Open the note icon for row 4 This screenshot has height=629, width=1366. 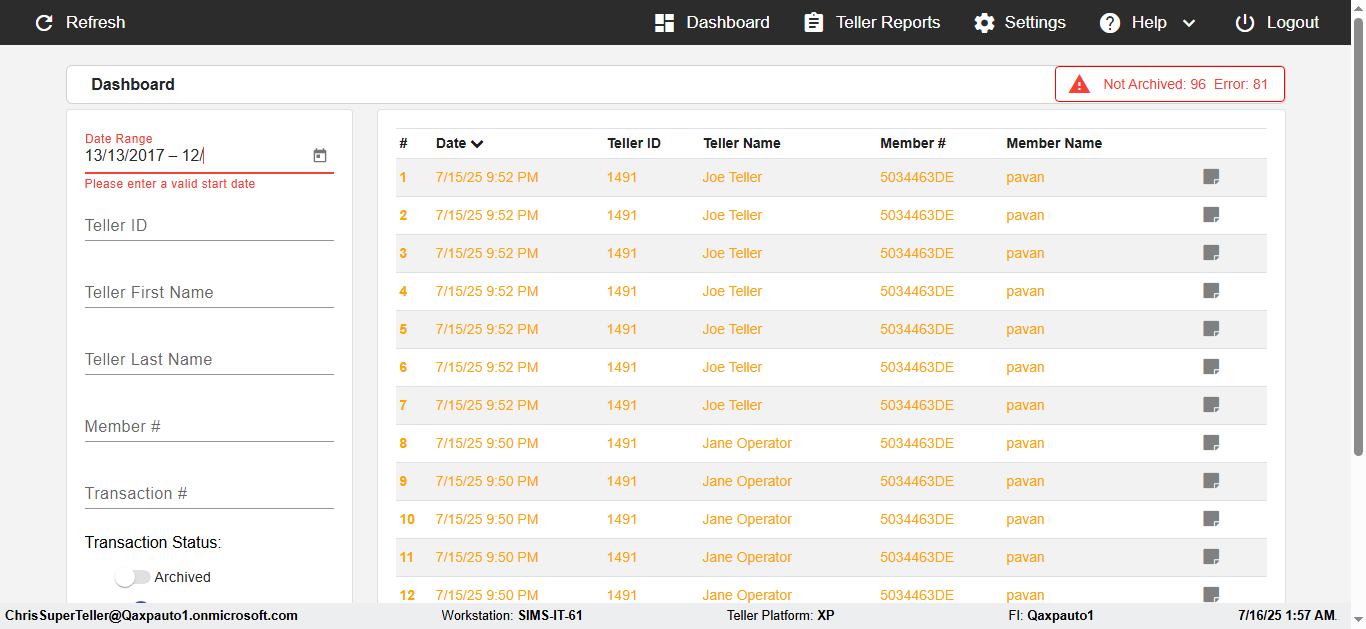[1211, 291]
